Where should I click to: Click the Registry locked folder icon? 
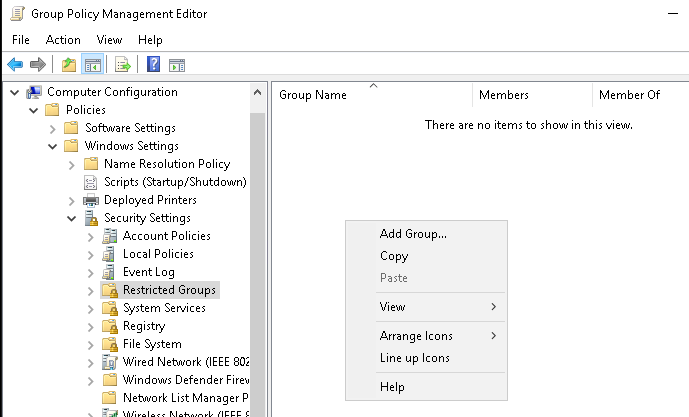(110, 326)
